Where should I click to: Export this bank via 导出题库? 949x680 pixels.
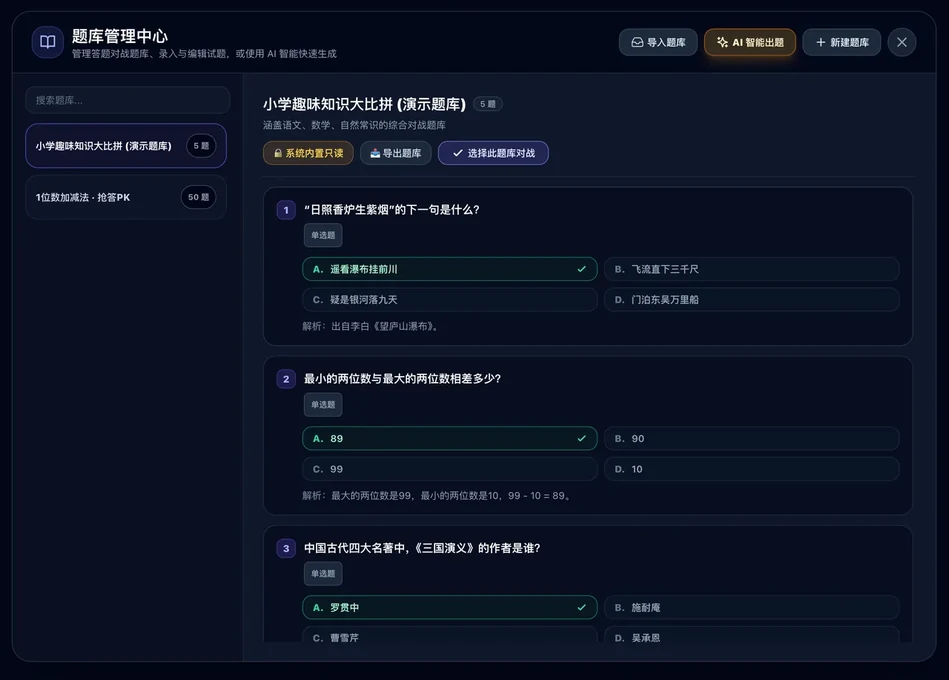[396, 153]
